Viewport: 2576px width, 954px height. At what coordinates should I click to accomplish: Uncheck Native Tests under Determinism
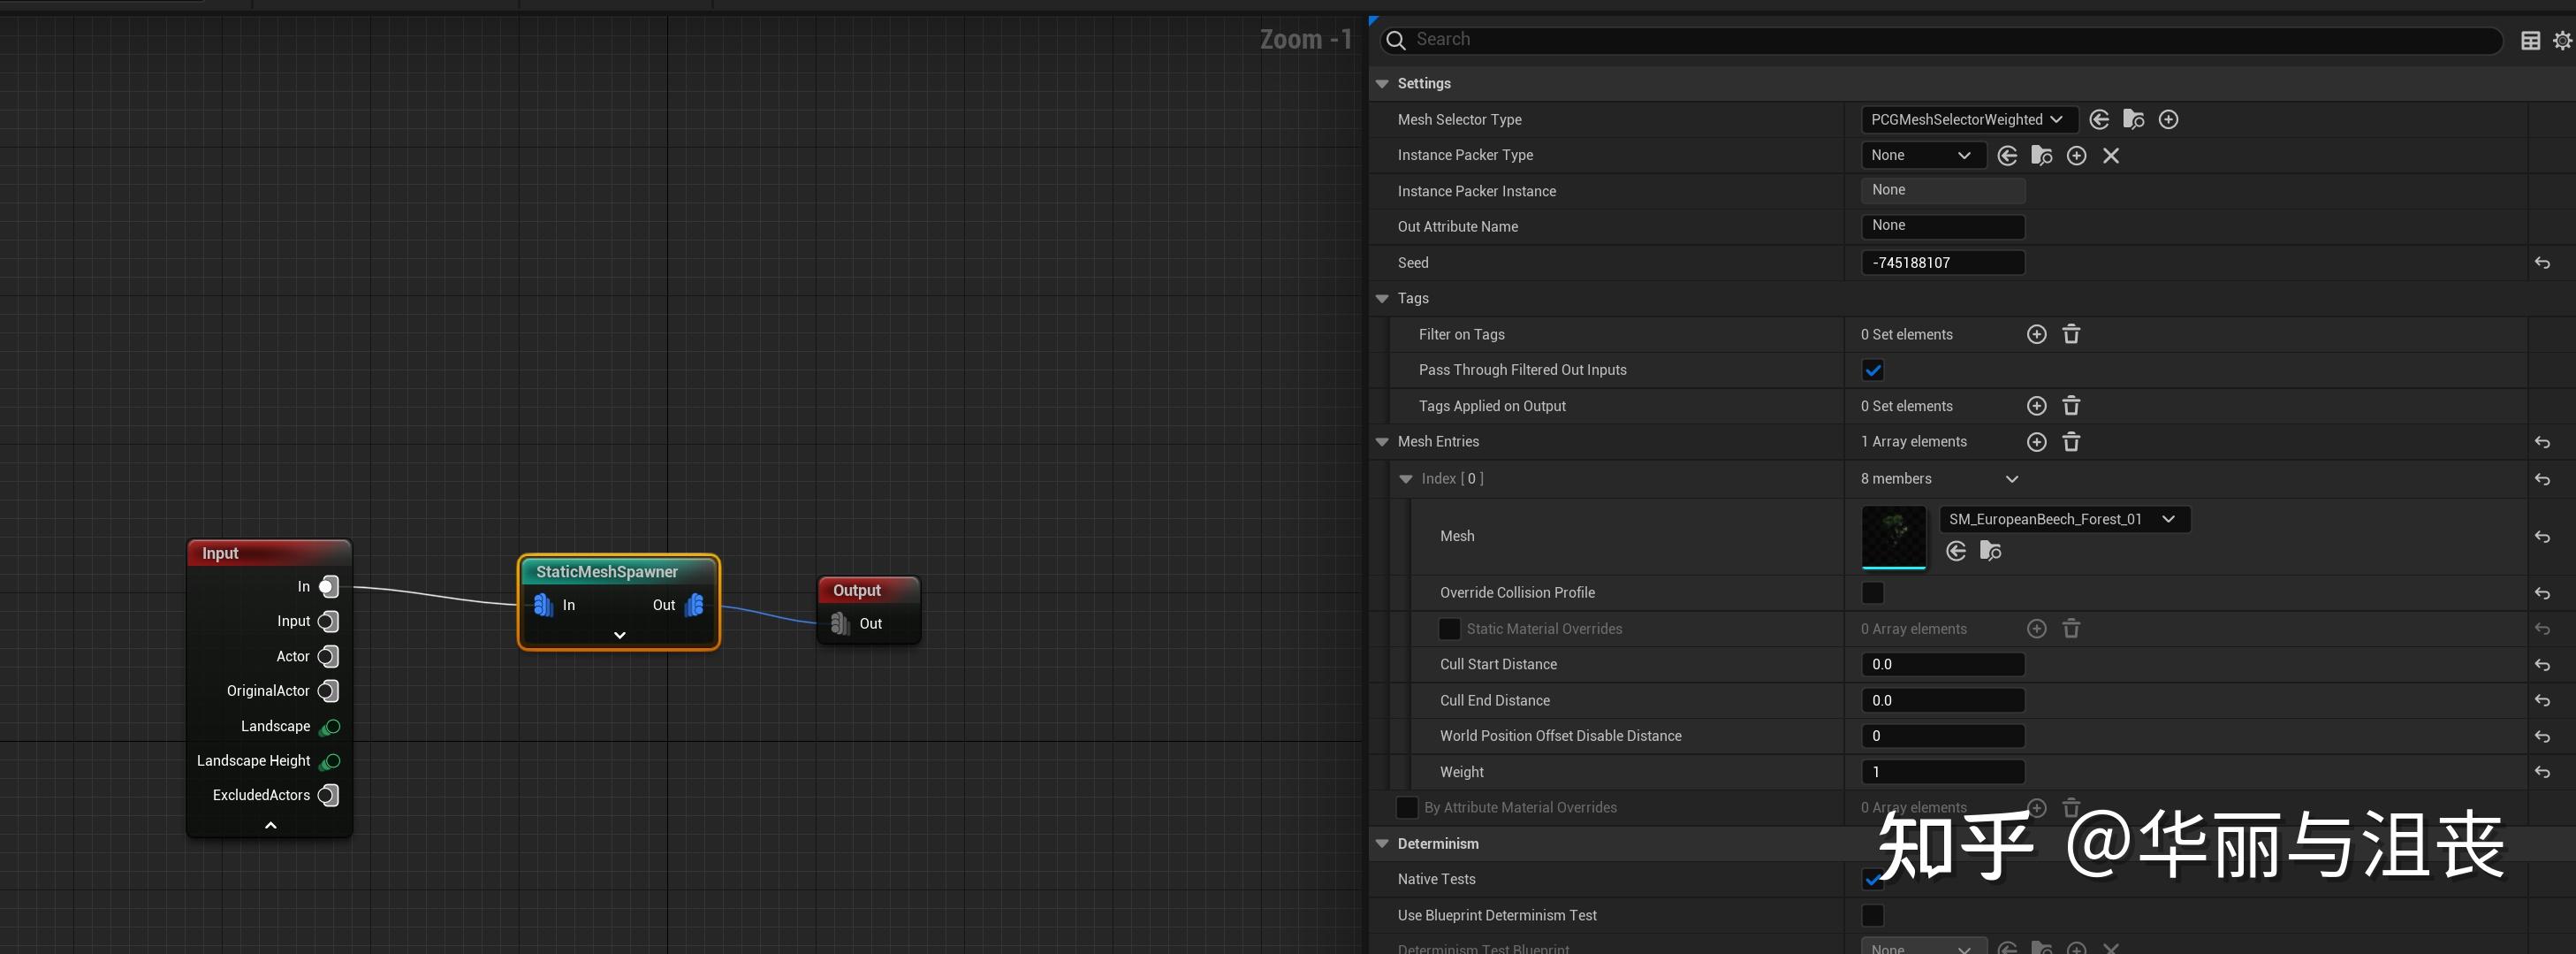tap(1873, 880)
